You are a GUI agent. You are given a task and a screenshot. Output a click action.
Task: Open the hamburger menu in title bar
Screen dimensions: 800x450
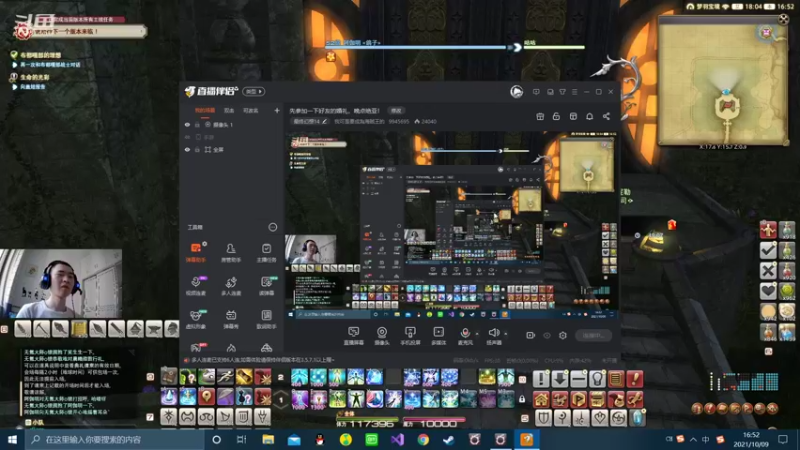pyautogui.click(x=574, y=92)
